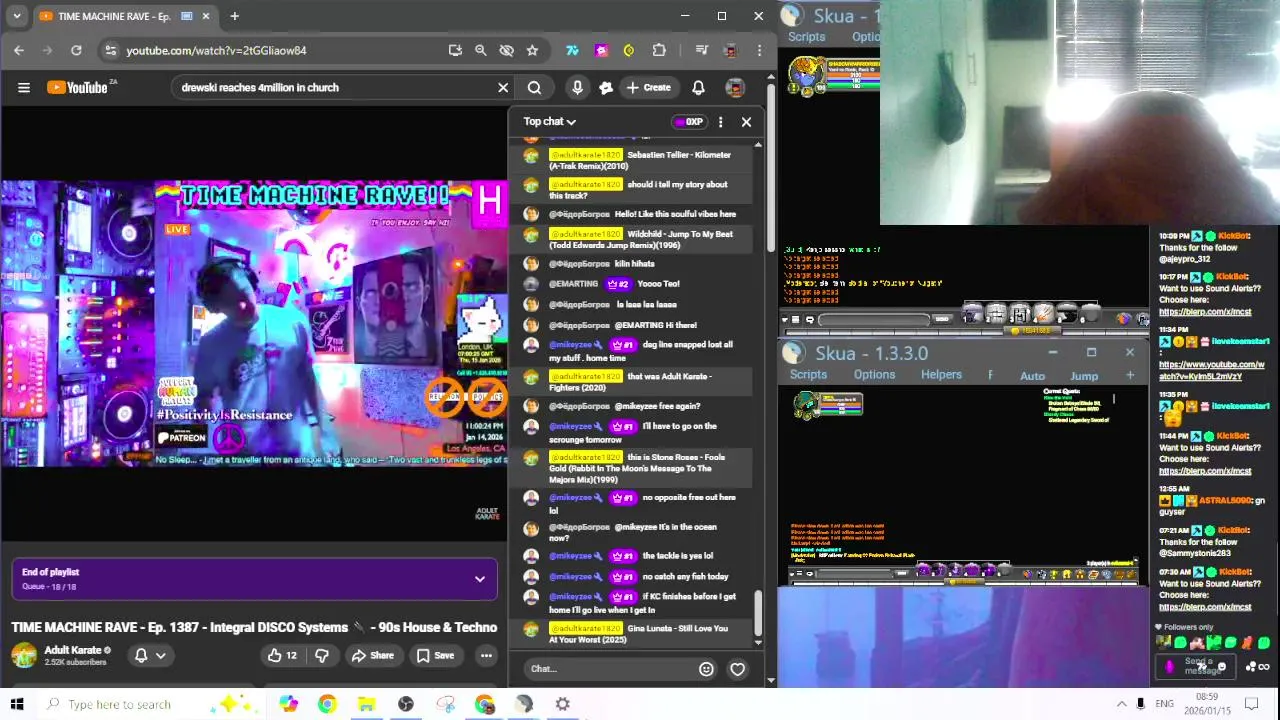Image resolution: width=1280 pixels, height=720 pixels.
Task: Click ASTRAL5090 username in Kick chat
Action: pyautogui.click(x=1225, y=500)
